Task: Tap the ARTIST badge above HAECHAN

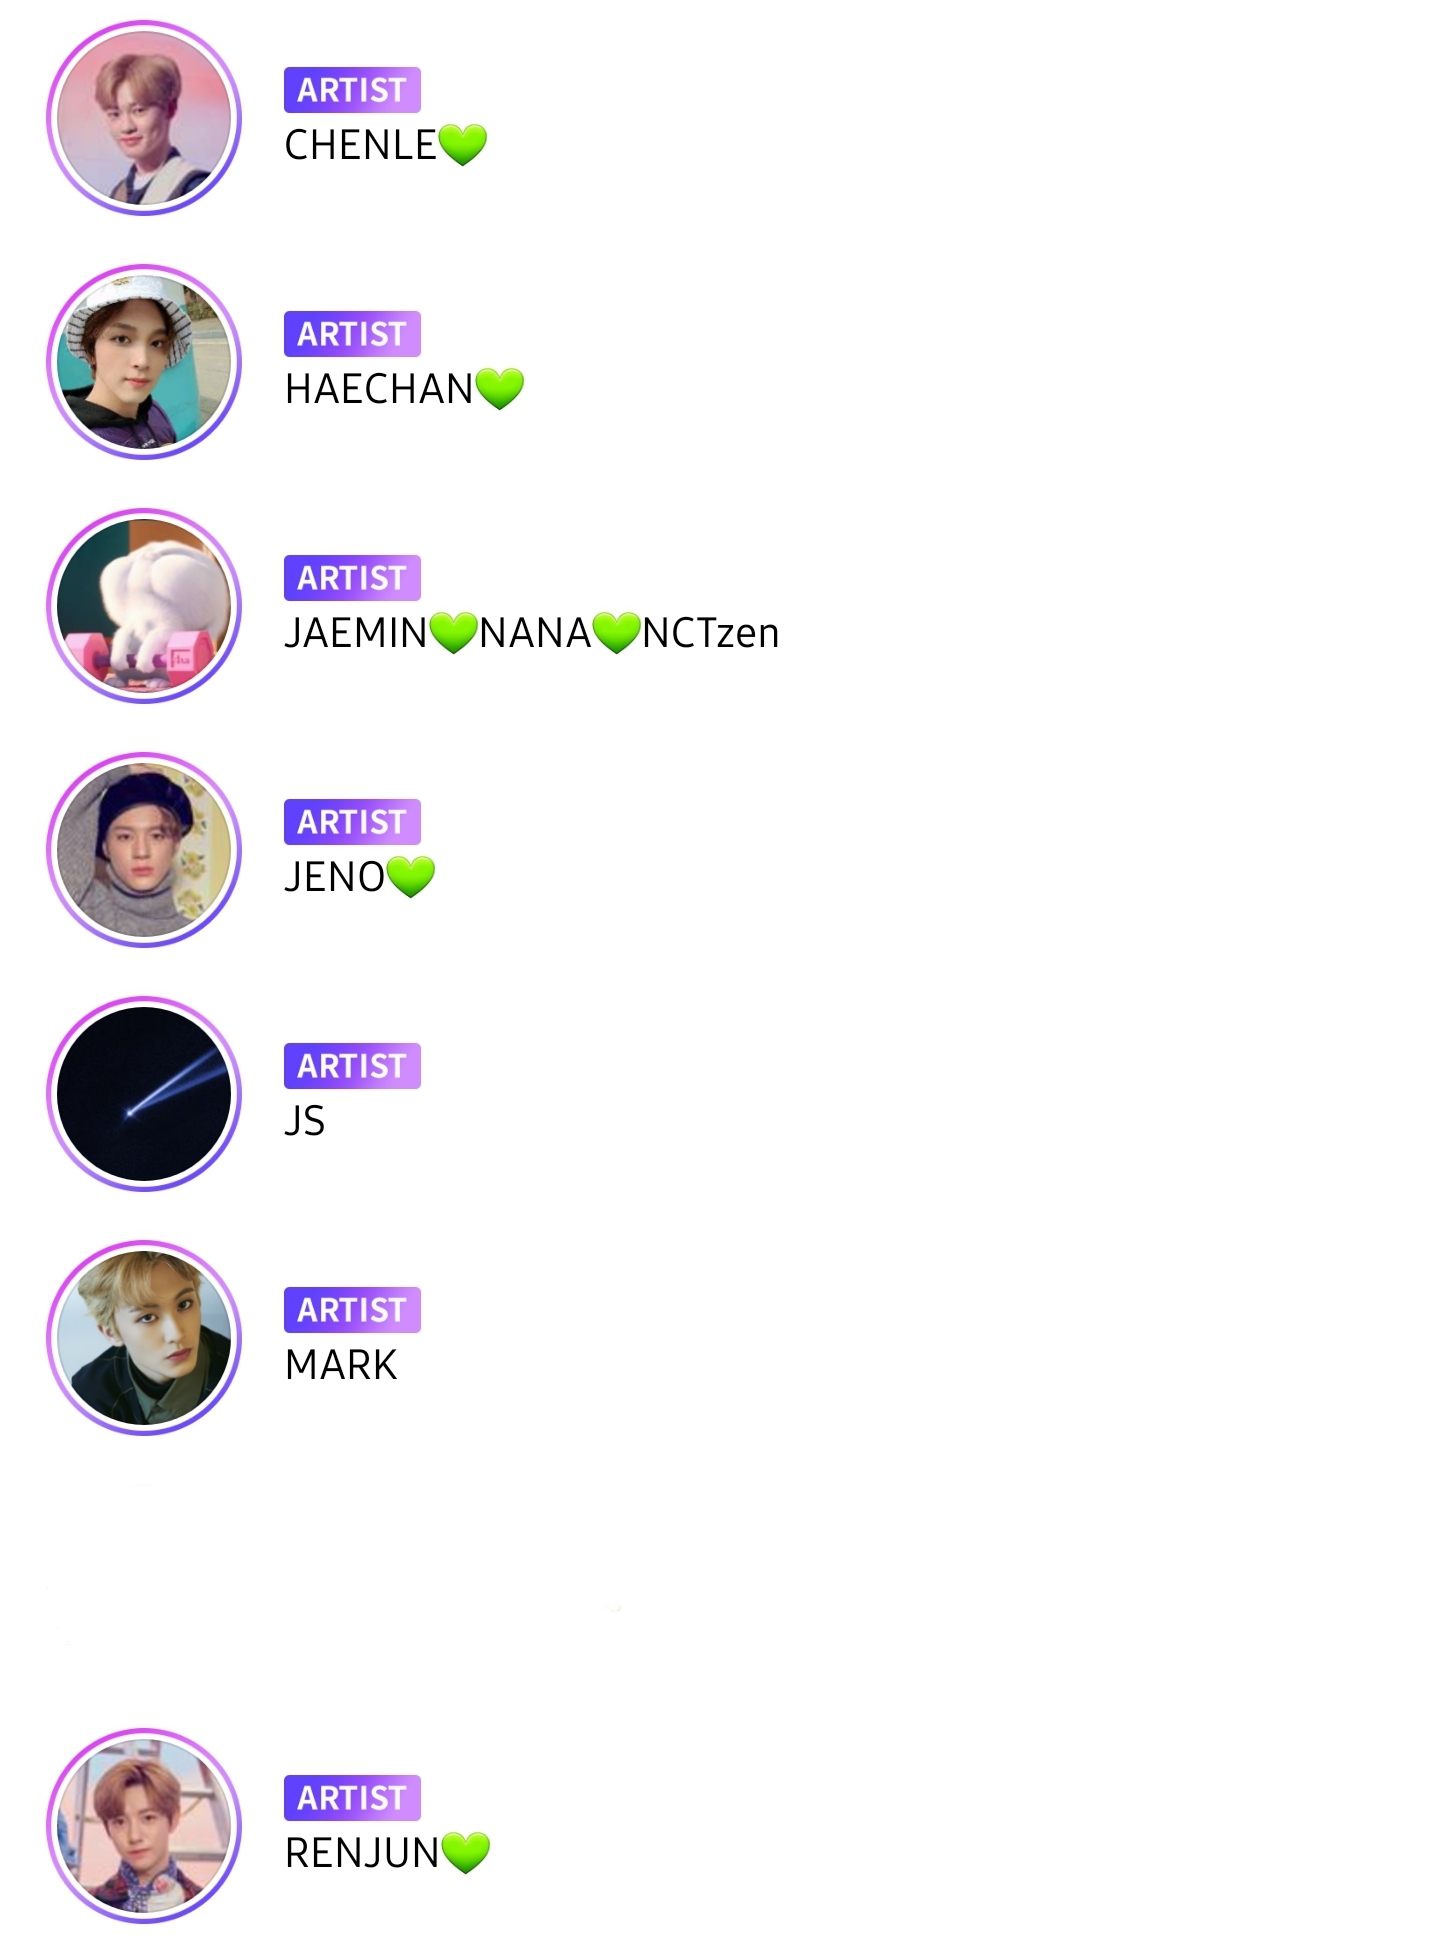Action: [x=352, y=334]
